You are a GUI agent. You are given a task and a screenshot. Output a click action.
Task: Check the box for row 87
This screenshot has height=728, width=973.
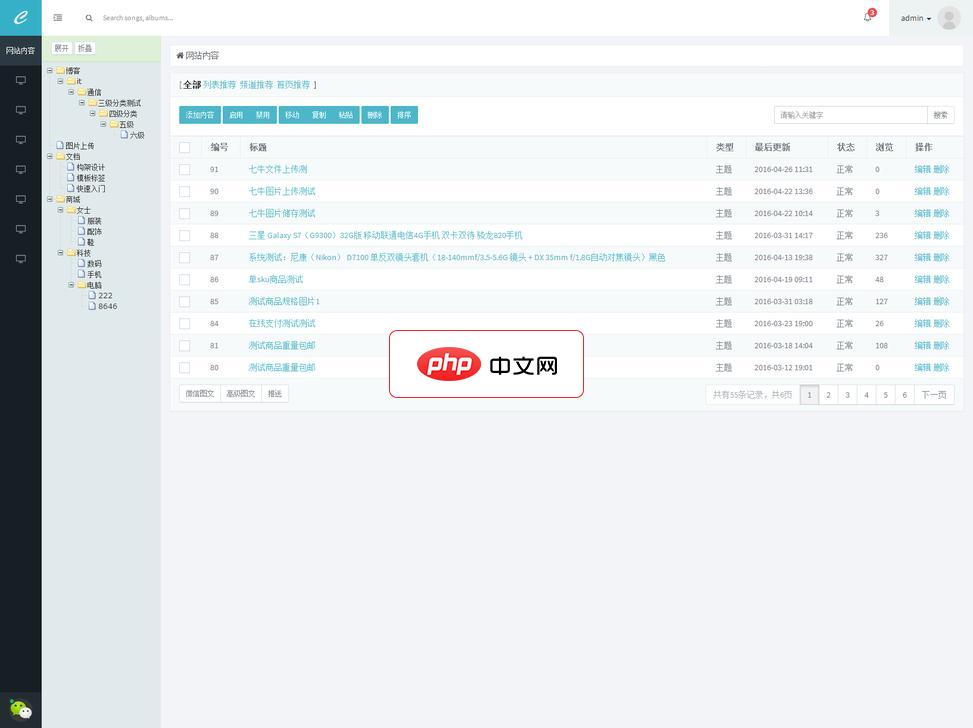click(184, 258)
